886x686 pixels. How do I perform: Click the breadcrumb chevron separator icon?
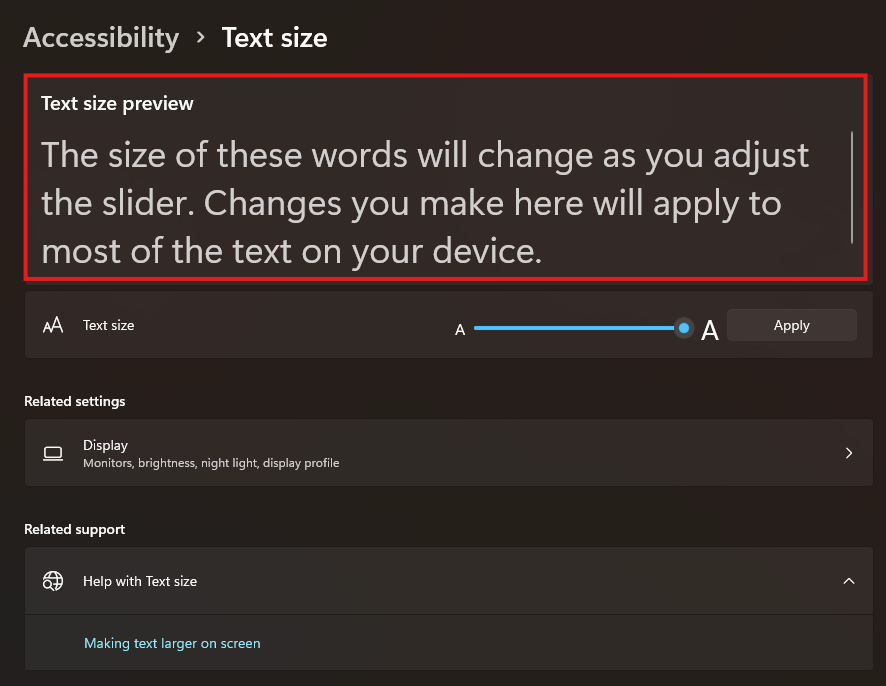(x=200, y=37)
